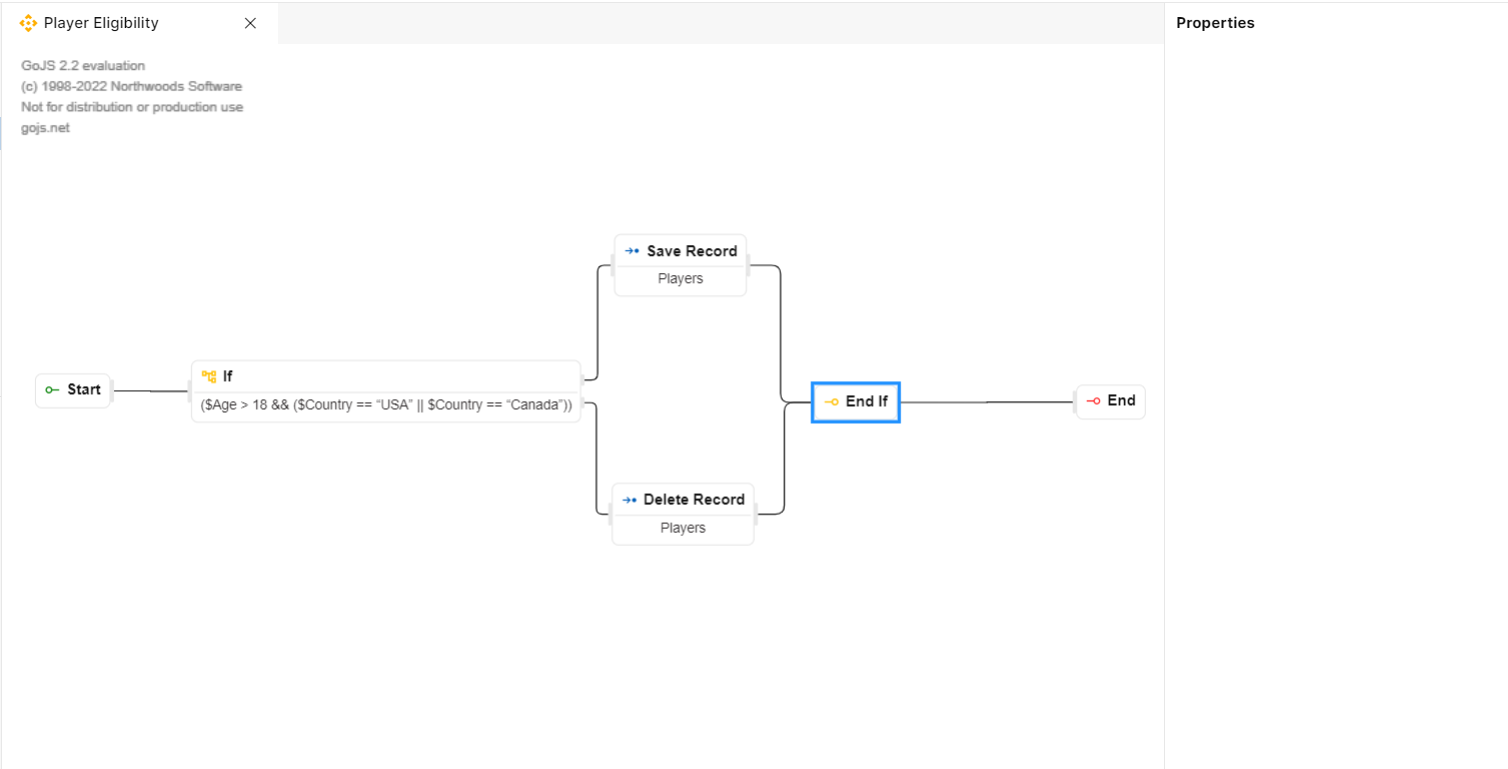
Task: Click Players under Save Record
Action: (680, 279)
